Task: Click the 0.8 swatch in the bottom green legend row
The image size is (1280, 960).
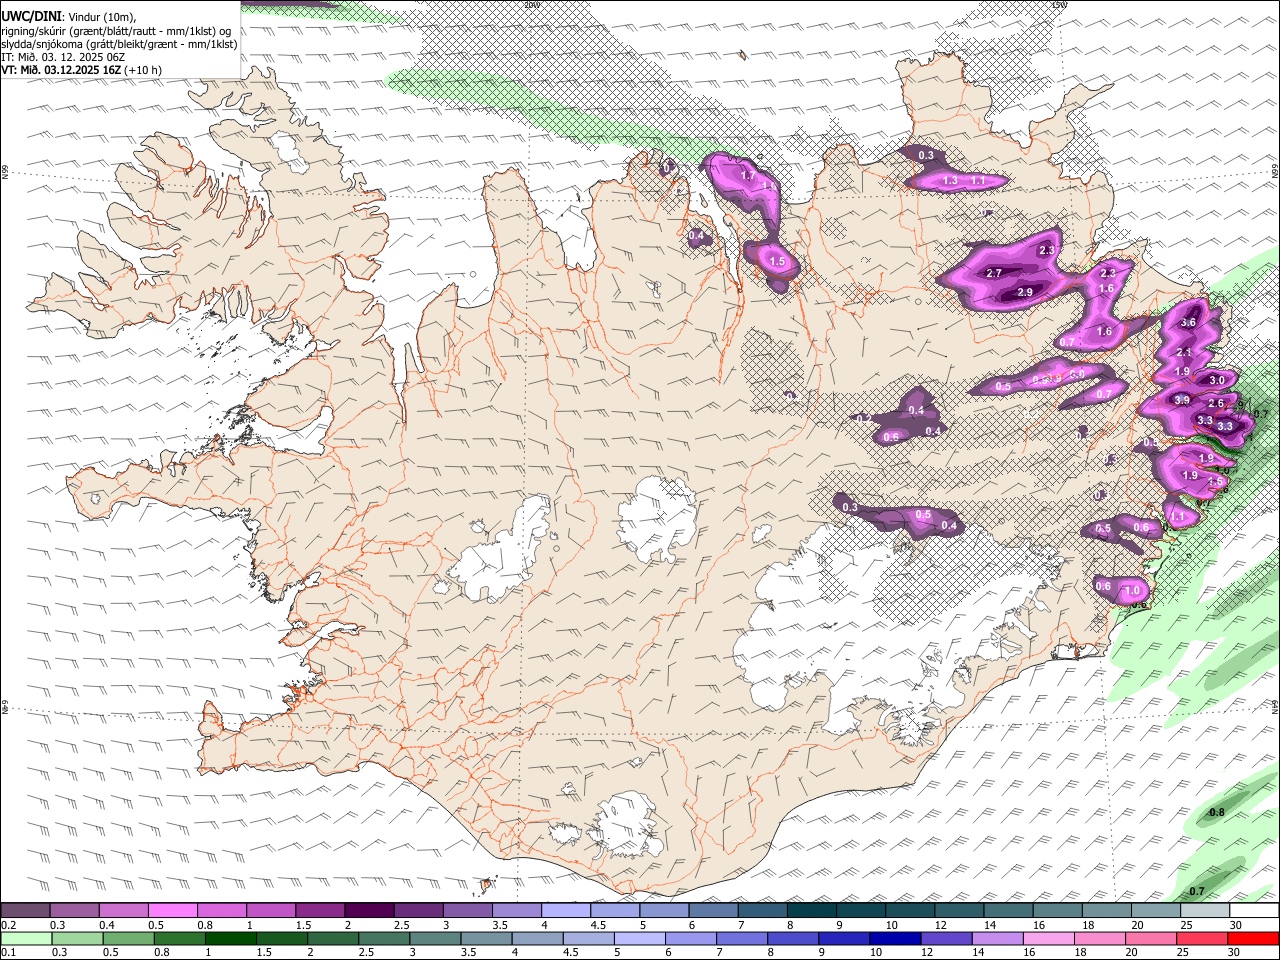Action: pos(179,939)
